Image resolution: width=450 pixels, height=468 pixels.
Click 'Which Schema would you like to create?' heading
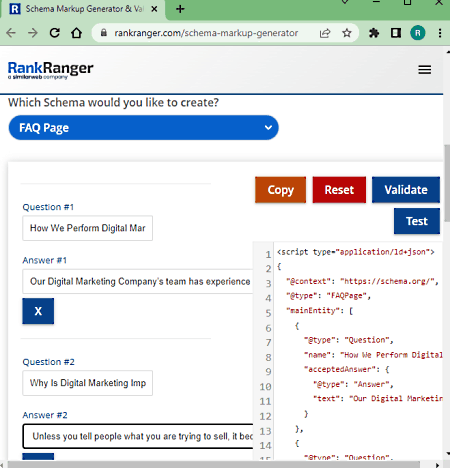point(113,102)
